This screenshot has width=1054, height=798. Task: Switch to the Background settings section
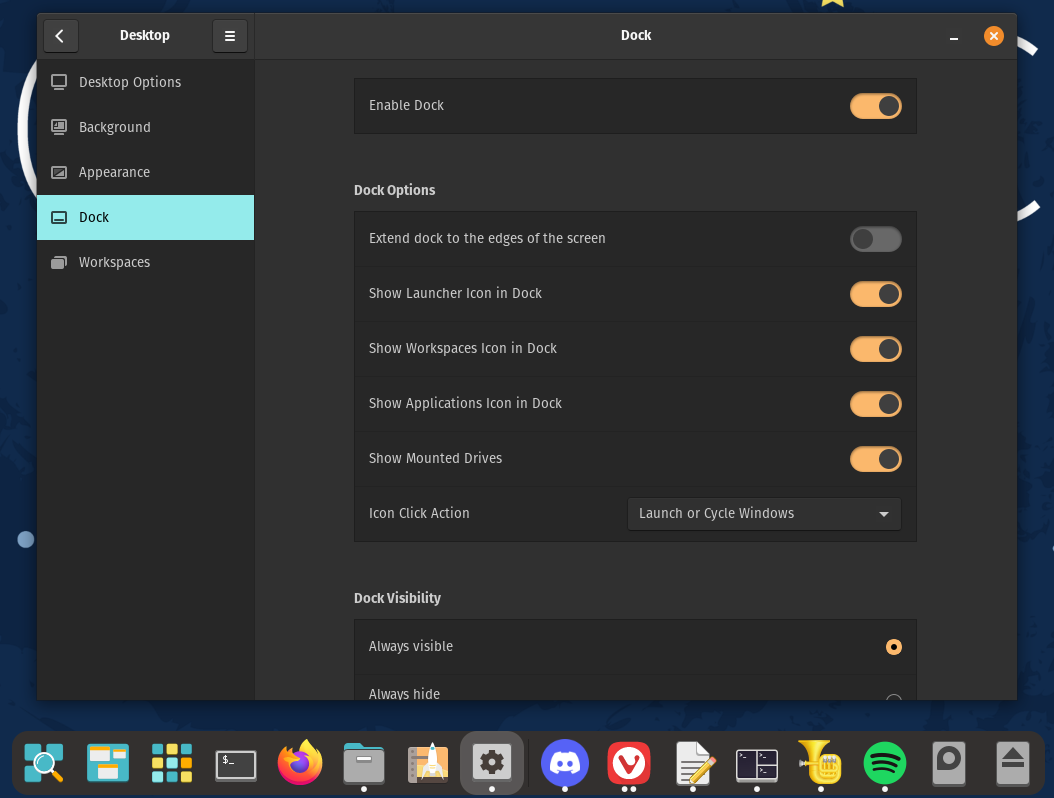(x=115, y=127)
